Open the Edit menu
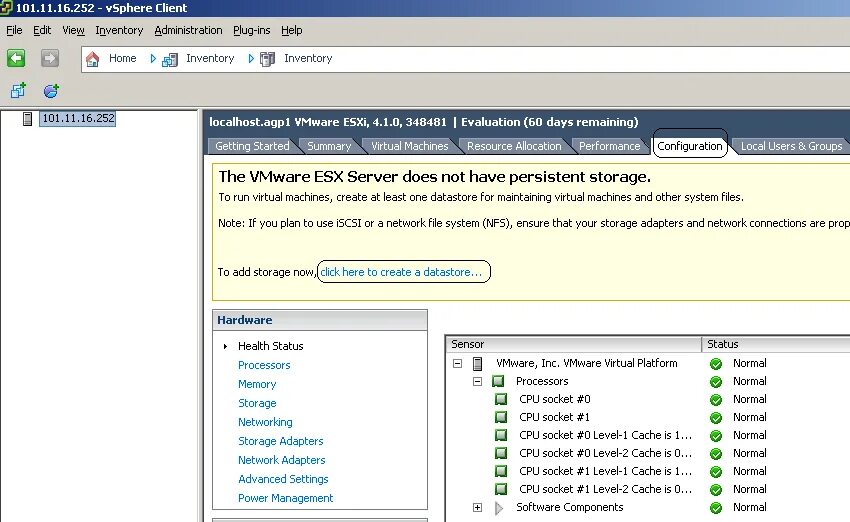 pos(42,30)
